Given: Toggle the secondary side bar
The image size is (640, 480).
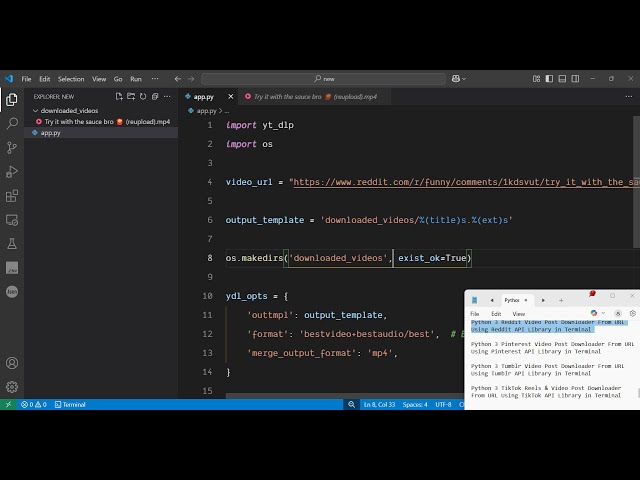Looking at the screenshot, I should (575, 79).
